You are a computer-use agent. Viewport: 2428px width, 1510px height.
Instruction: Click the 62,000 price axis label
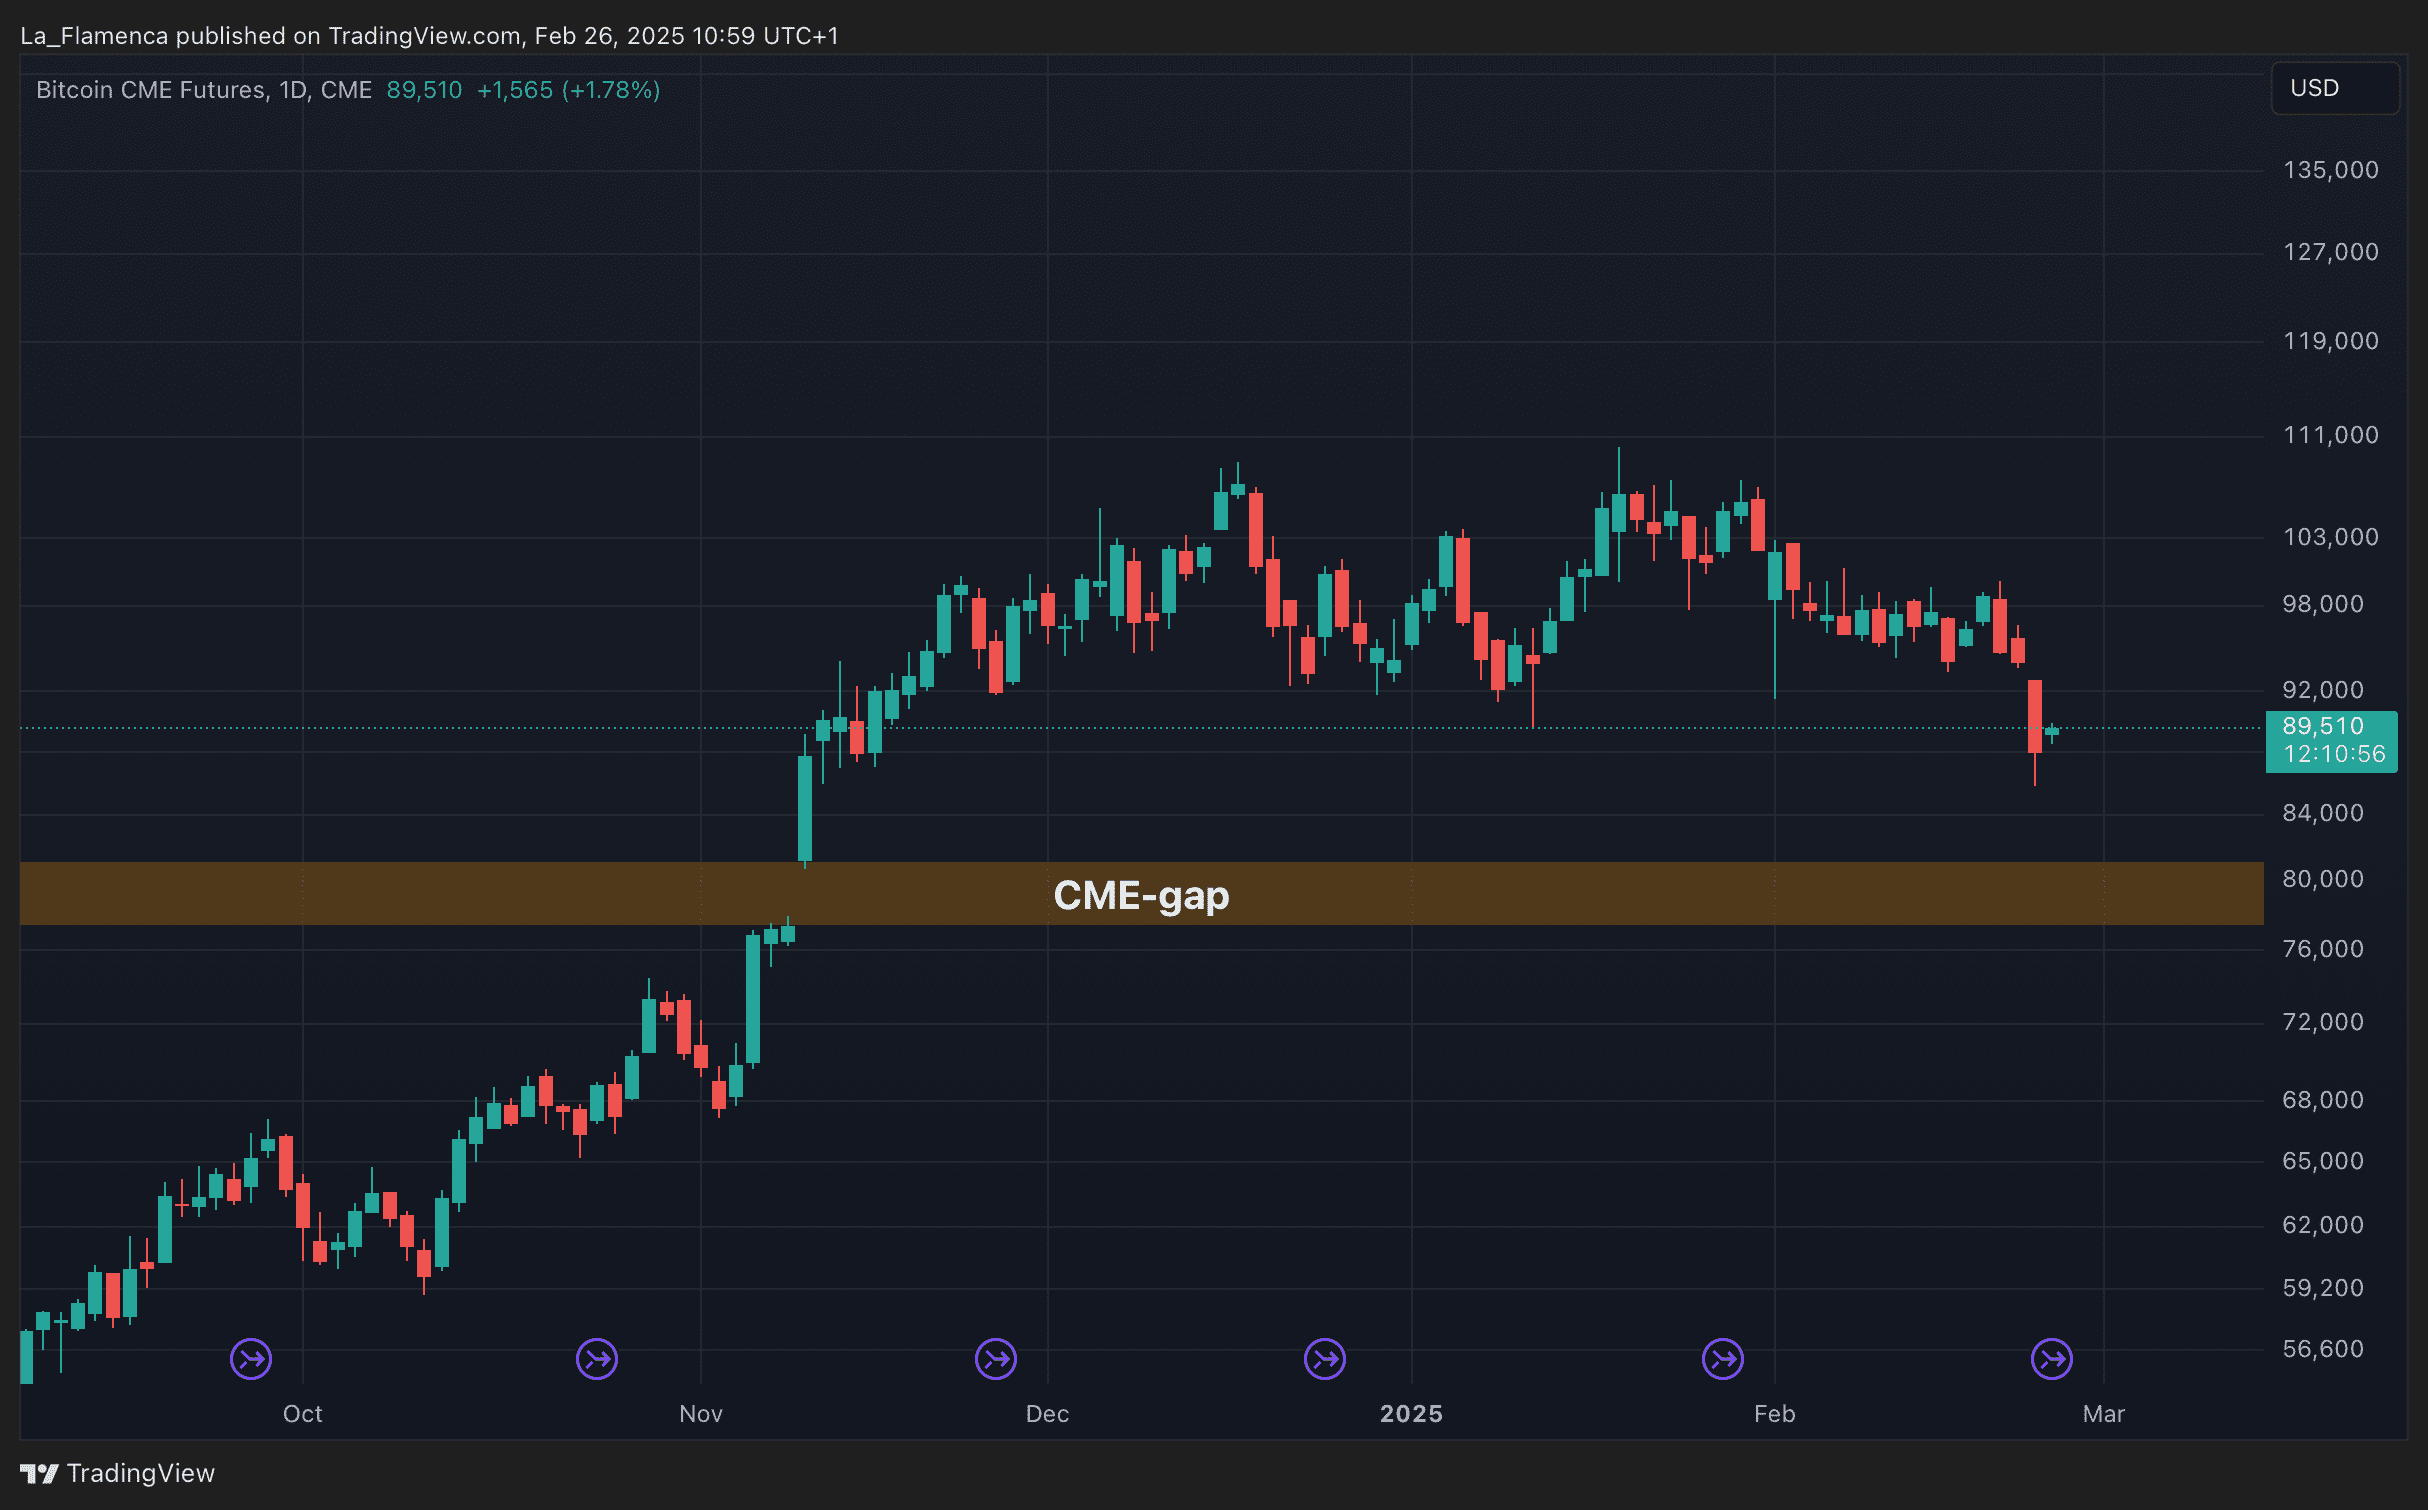(x=2323, y=1225)
